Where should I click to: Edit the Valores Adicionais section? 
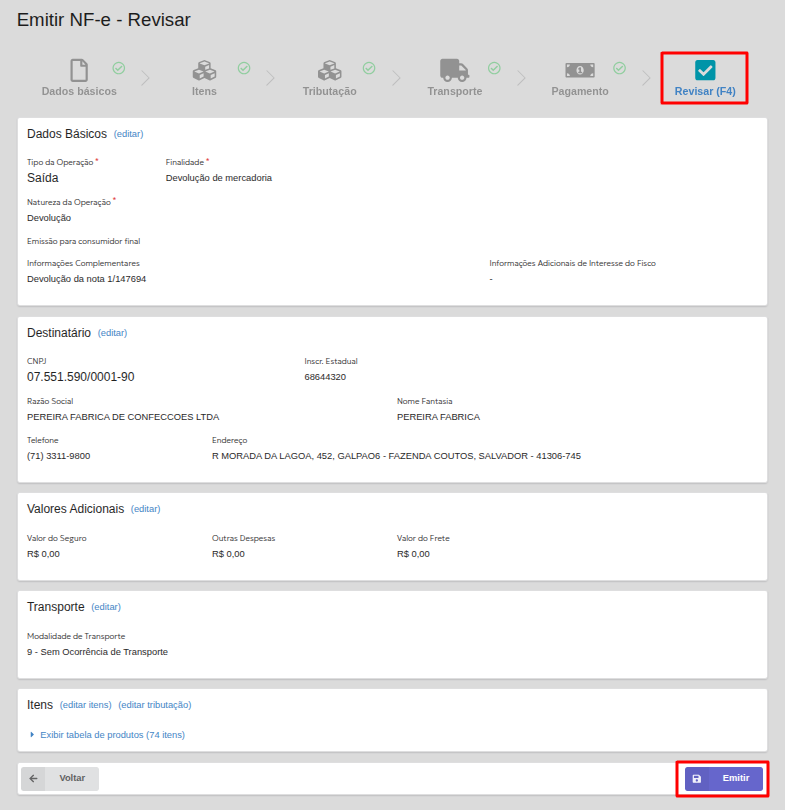pos(145,509)
